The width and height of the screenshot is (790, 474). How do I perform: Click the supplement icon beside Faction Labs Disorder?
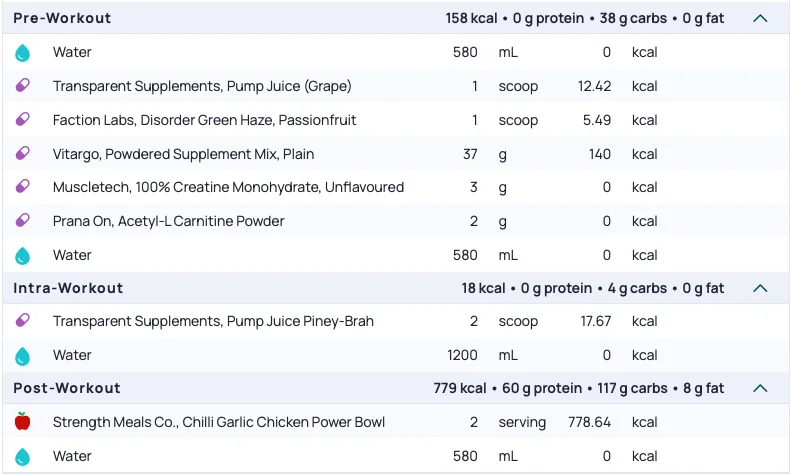[x=23, y=120]
